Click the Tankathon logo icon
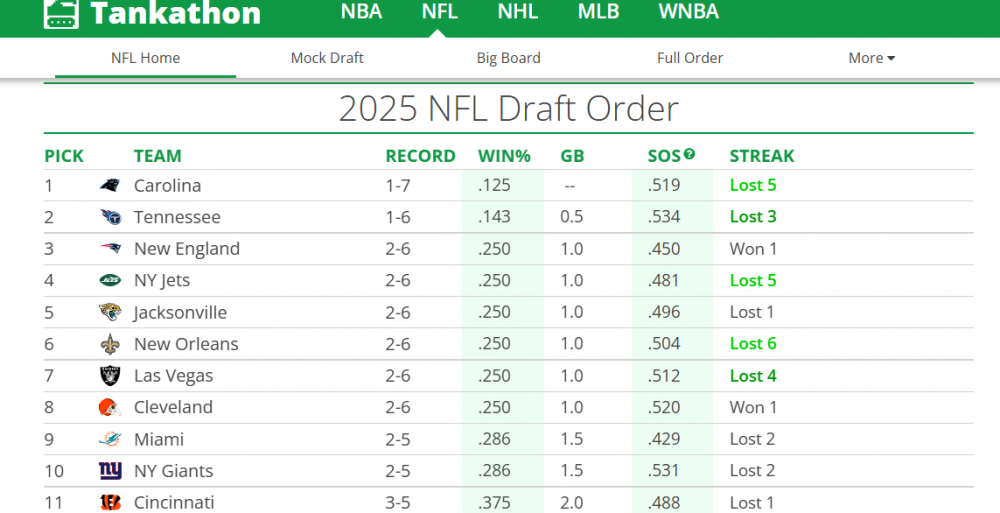Viewport: 1000px width, 513px height. pyautogui.click(x=62, y=13)
